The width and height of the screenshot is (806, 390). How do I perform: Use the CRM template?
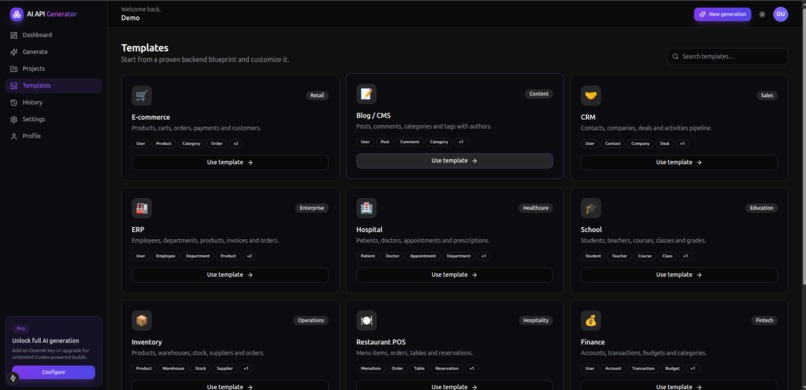tap(679, 162)
